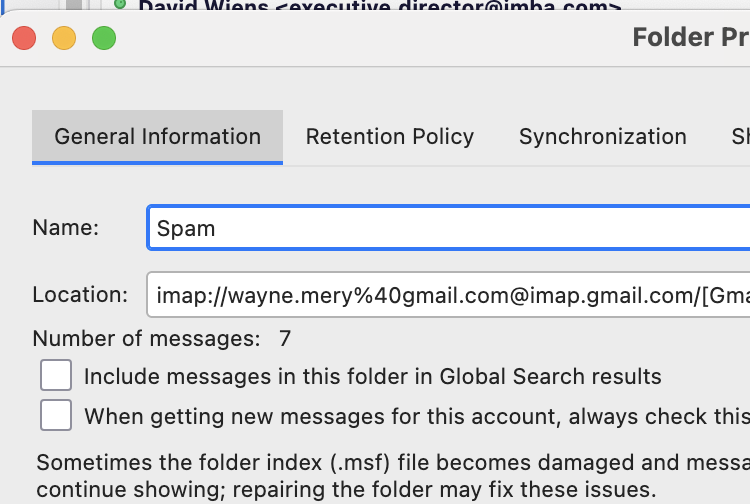Click the Location field with the imap address
The width and height of the screenshot is (750, 504).
point(448,295)
